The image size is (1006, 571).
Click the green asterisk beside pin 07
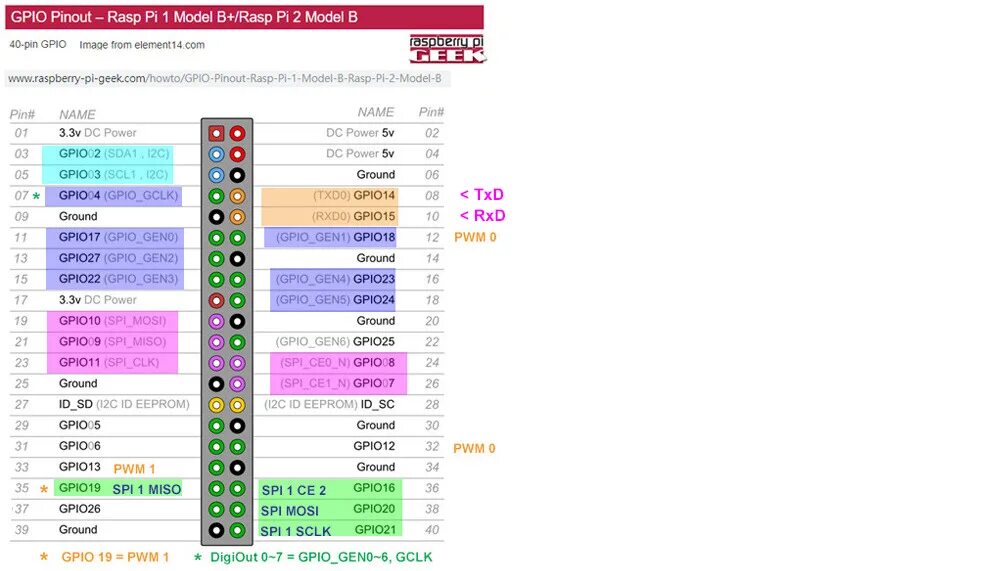tap(37, 196)
